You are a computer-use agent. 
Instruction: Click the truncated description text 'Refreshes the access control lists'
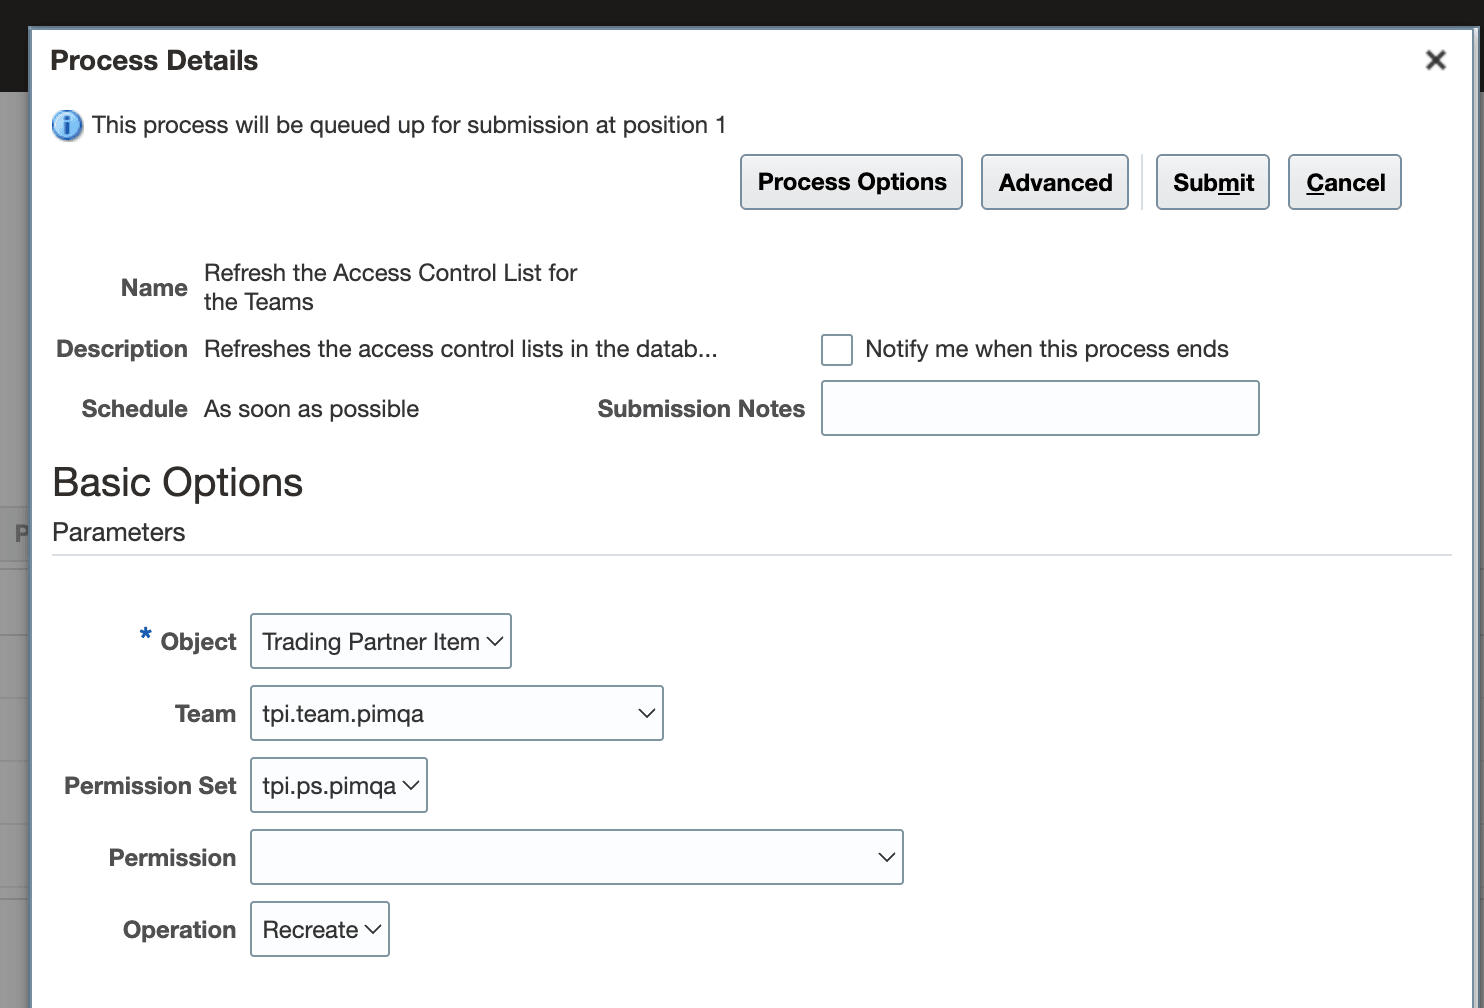pyautogui.click(x=460, y=349)
